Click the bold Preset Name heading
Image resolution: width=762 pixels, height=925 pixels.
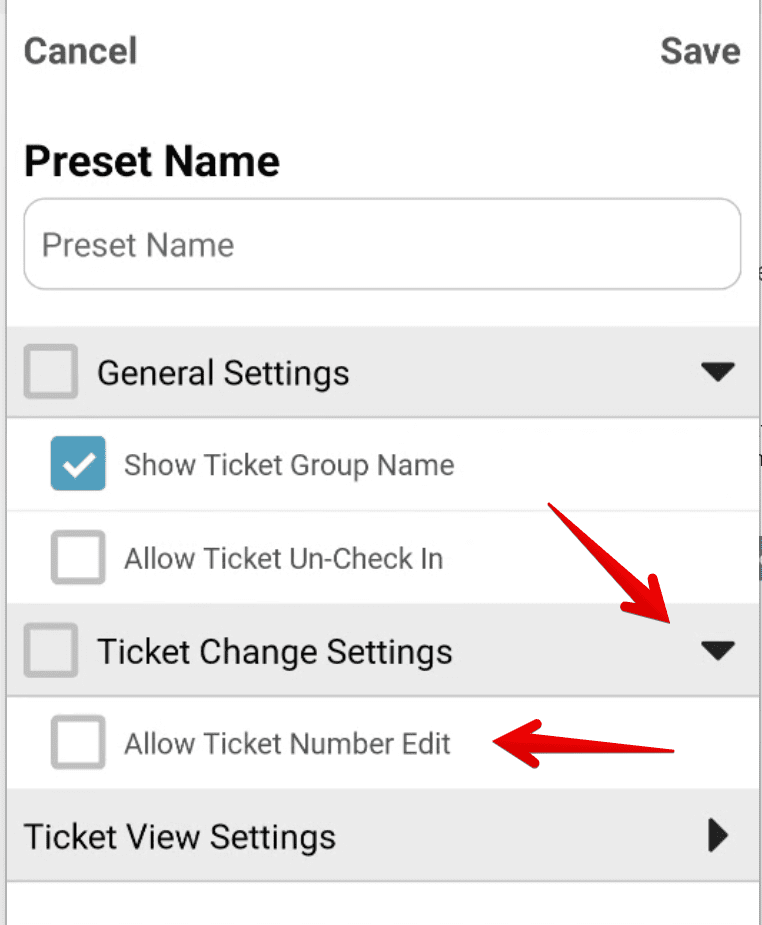152,161
